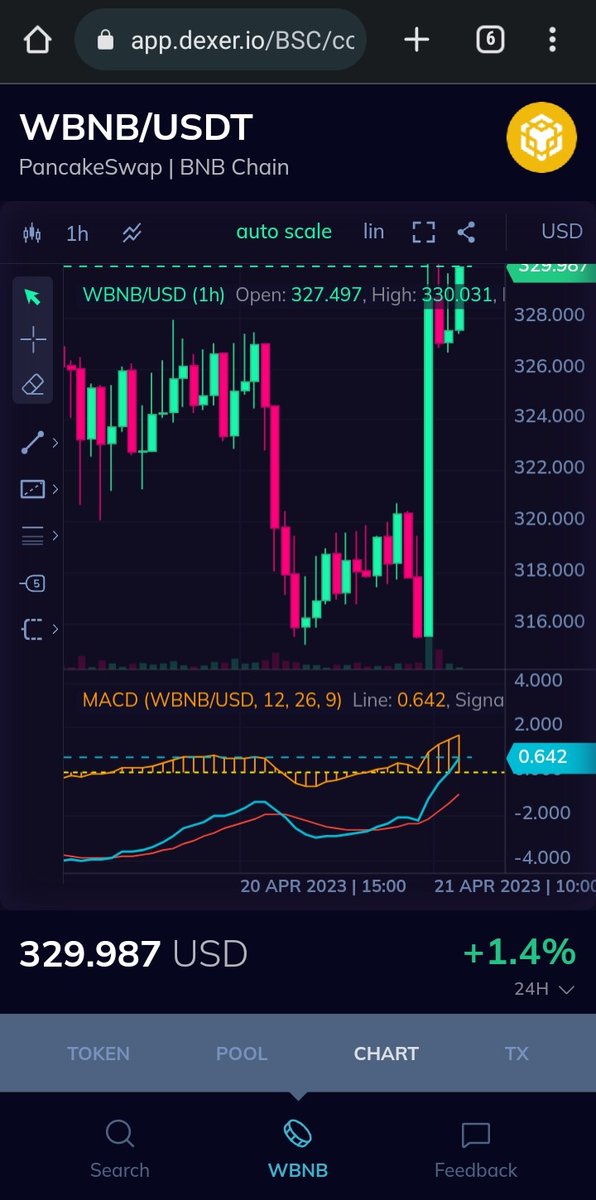This screenshot has height=1200, width=596.
Task: Open Search in bottom navigation
Action: pos(119,1149)
